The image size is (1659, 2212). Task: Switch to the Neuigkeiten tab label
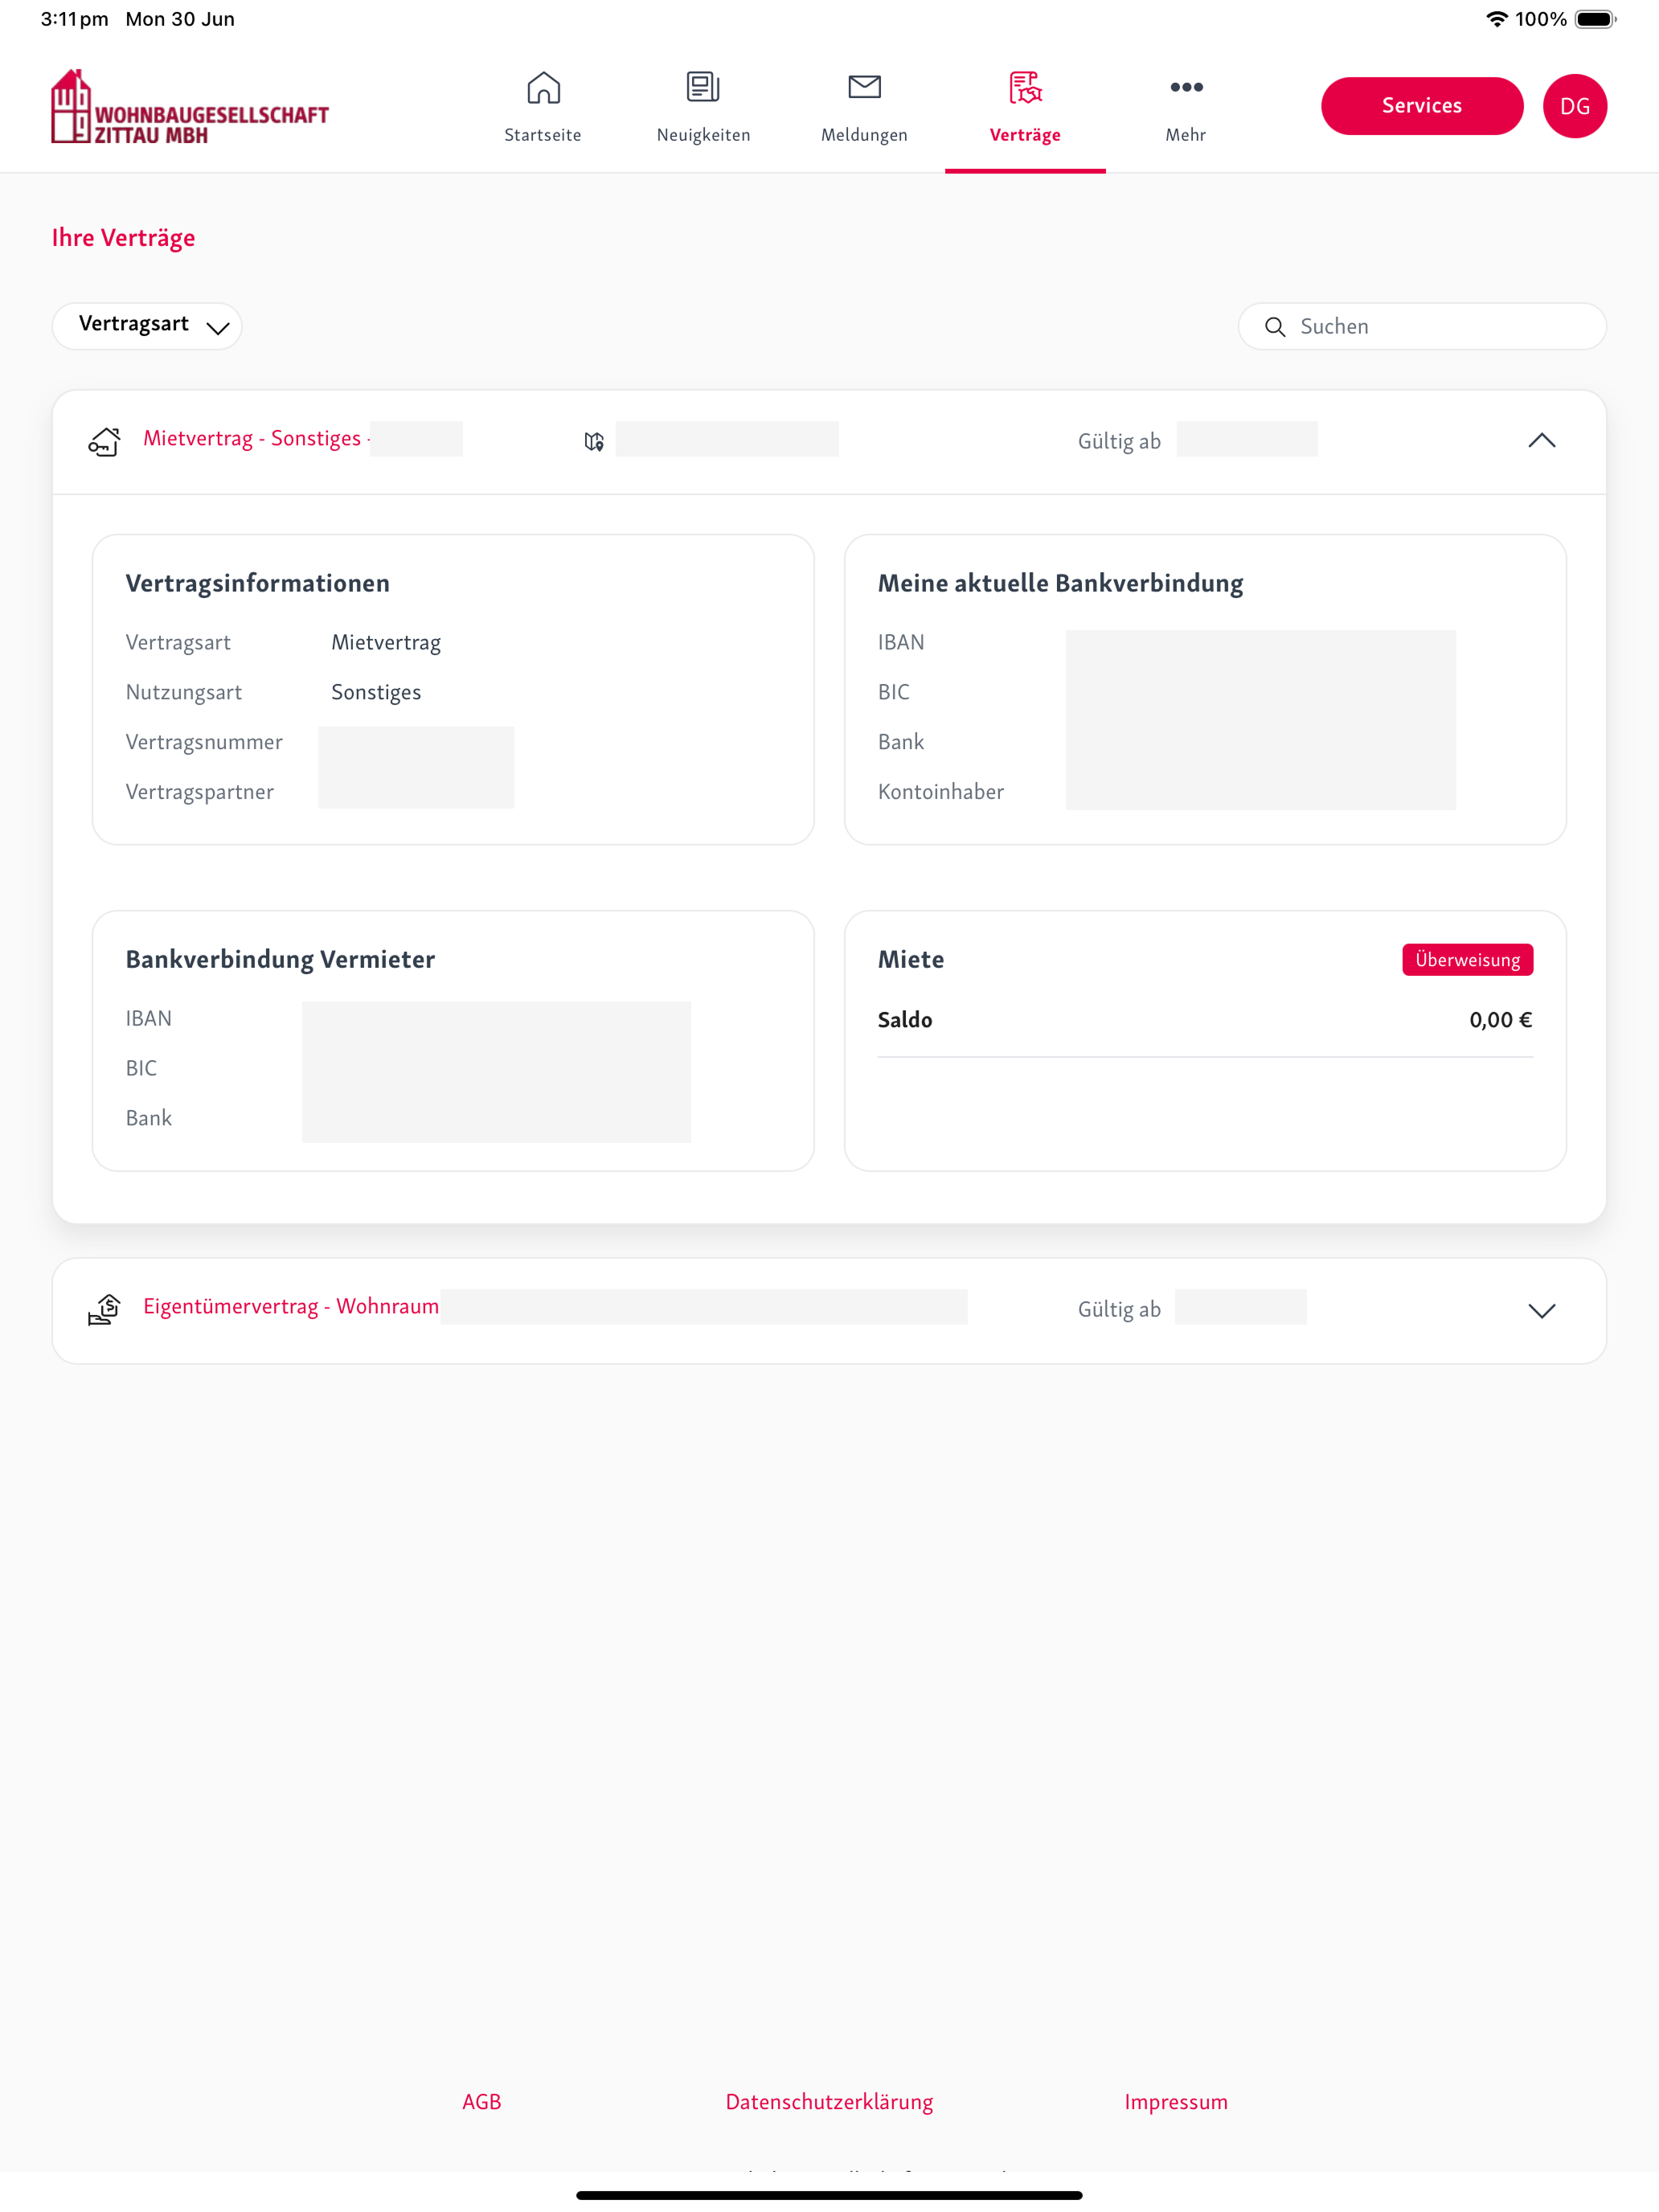(x=703, y=135)
